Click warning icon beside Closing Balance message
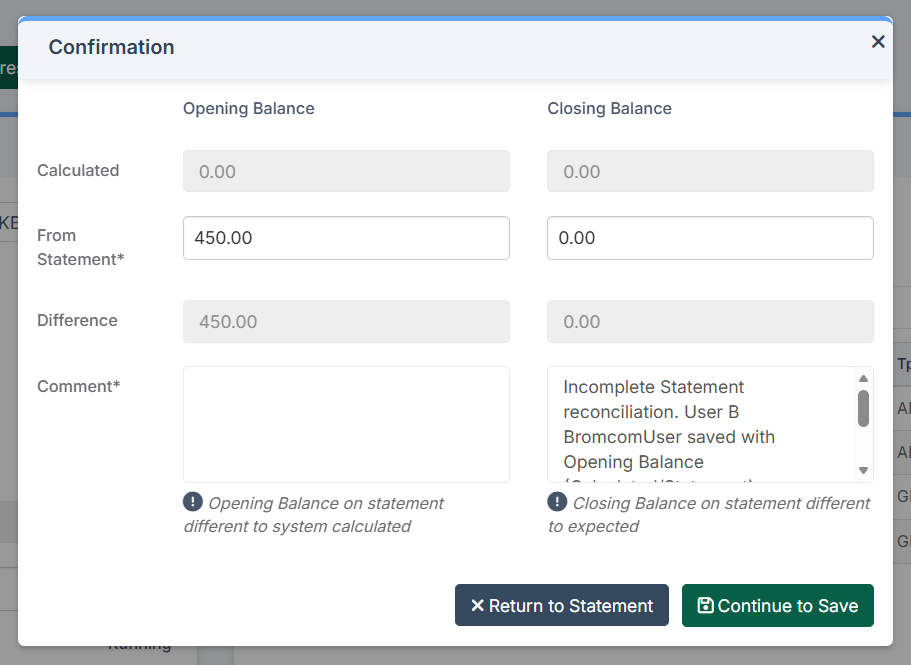Viewport: 911px width, 665px height. pos(557,501)
